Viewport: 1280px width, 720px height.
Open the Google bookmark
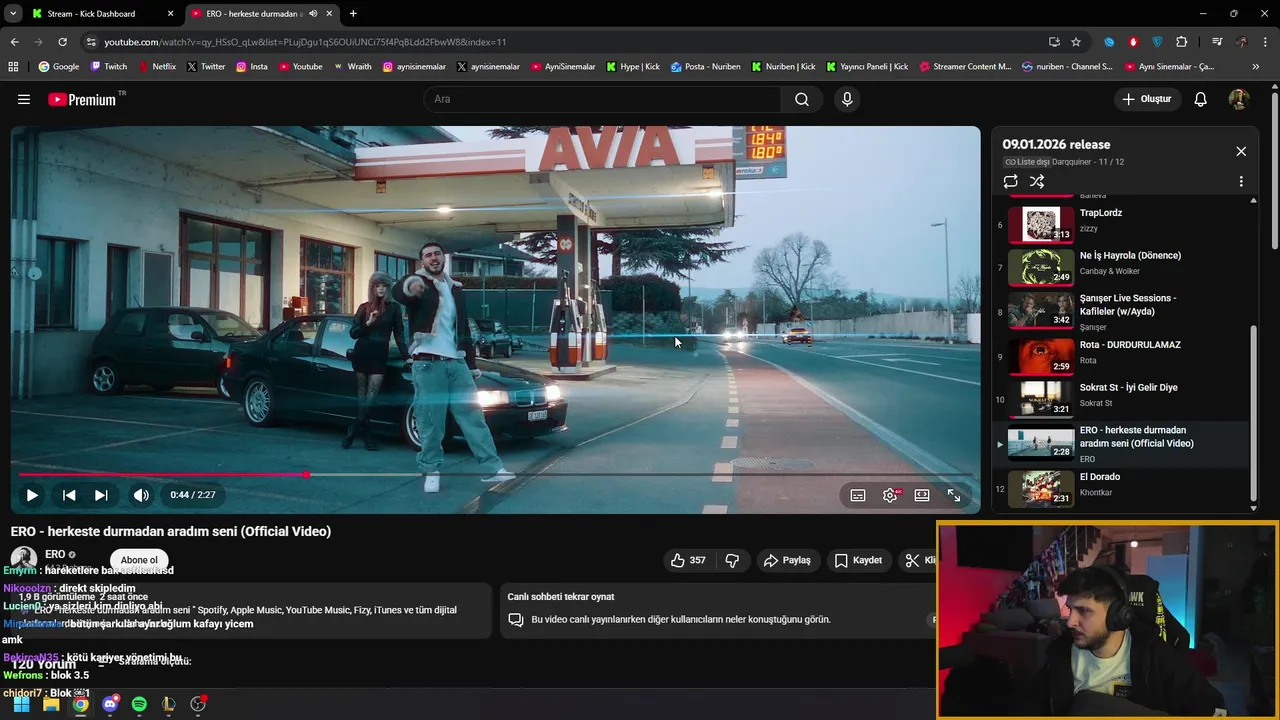pos(58,67)
